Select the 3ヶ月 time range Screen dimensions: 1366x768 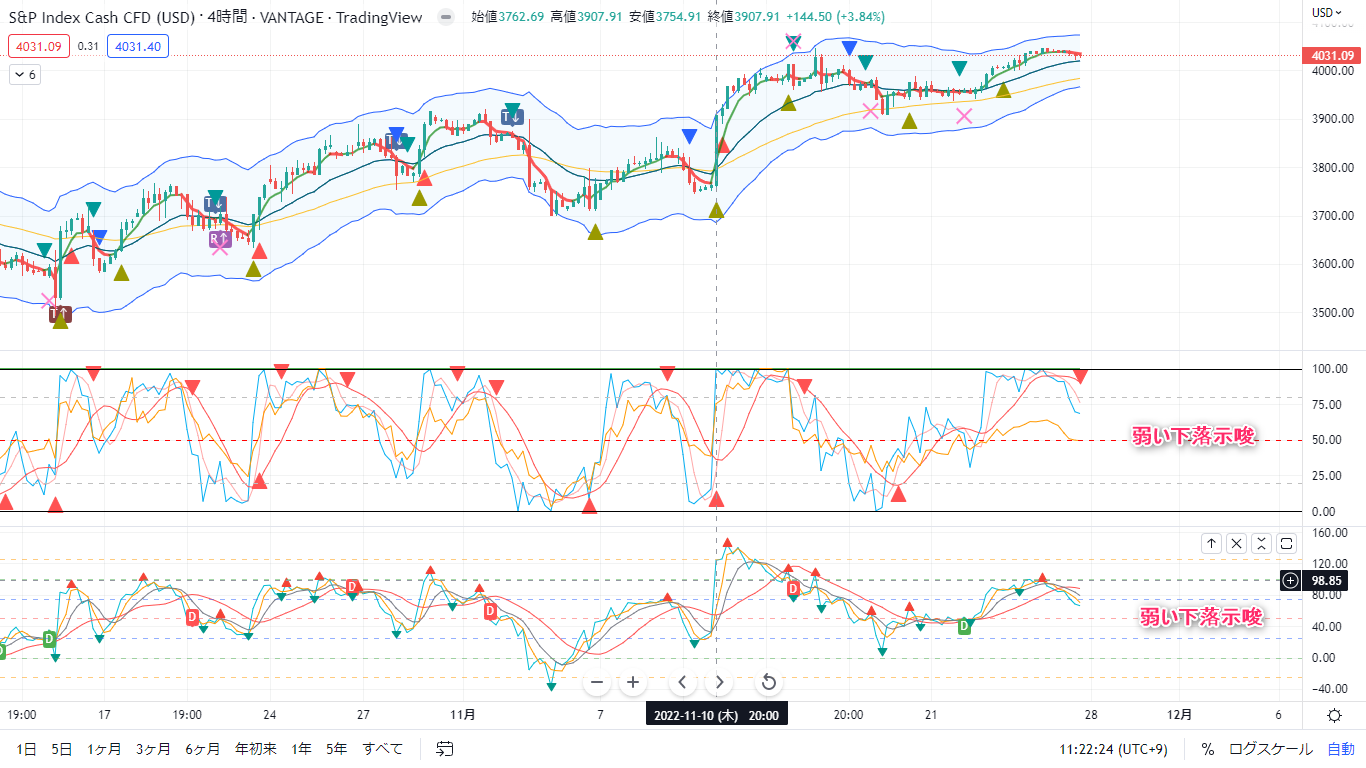tap(153, 748)
